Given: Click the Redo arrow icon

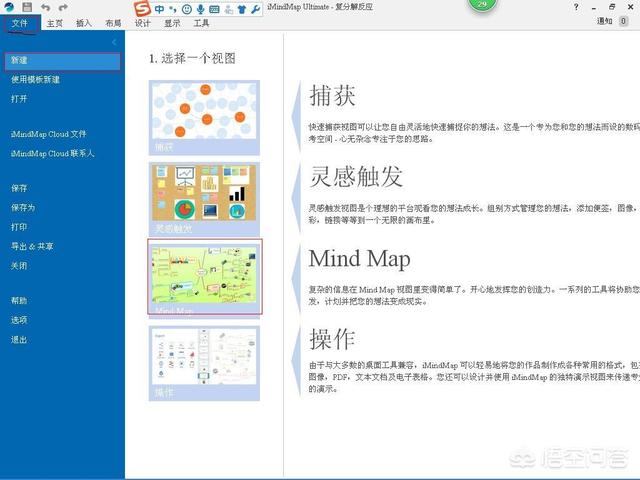Looking at the screenshot, I should [x=63, y=7].
